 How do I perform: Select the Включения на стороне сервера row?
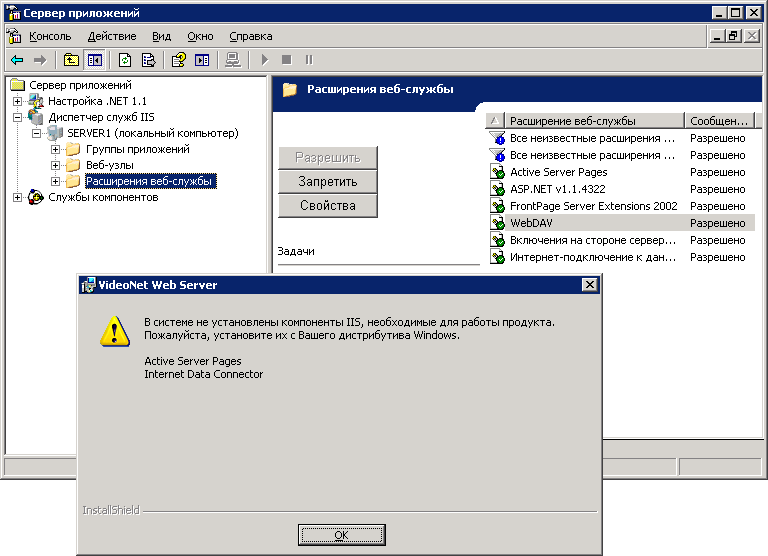click(620, 240)
